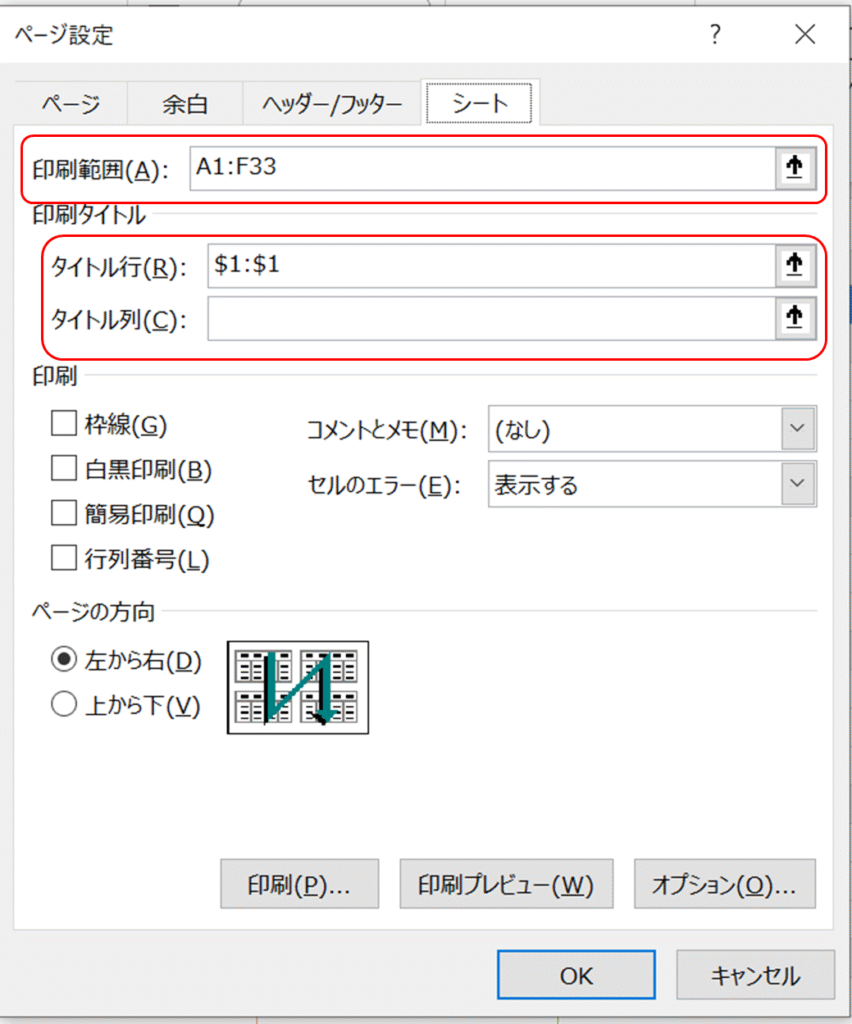Click the range selector arrow for タイトル列
Image resolution: width=852 pixels, height=1024 pixels.
tap(795, 318)
